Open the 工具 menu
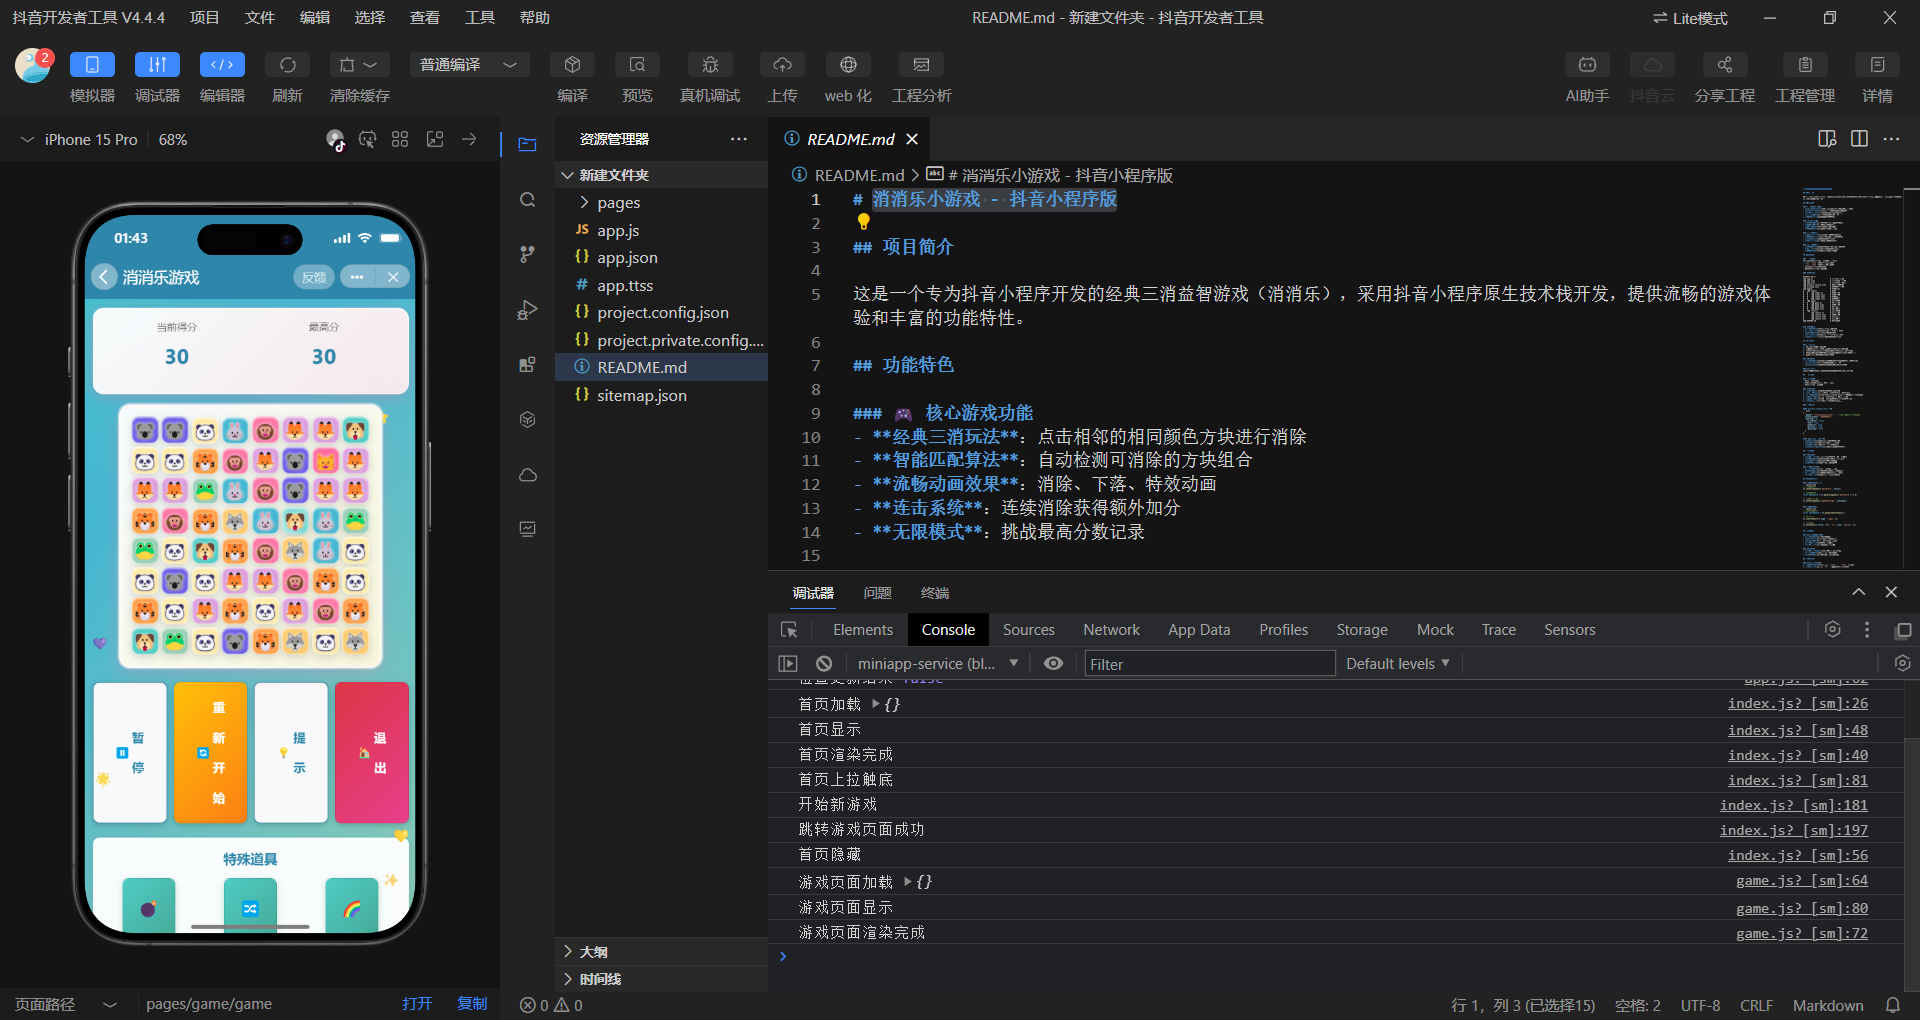The width and height of the screenshot is (1920, 1020). click(480, 18)
